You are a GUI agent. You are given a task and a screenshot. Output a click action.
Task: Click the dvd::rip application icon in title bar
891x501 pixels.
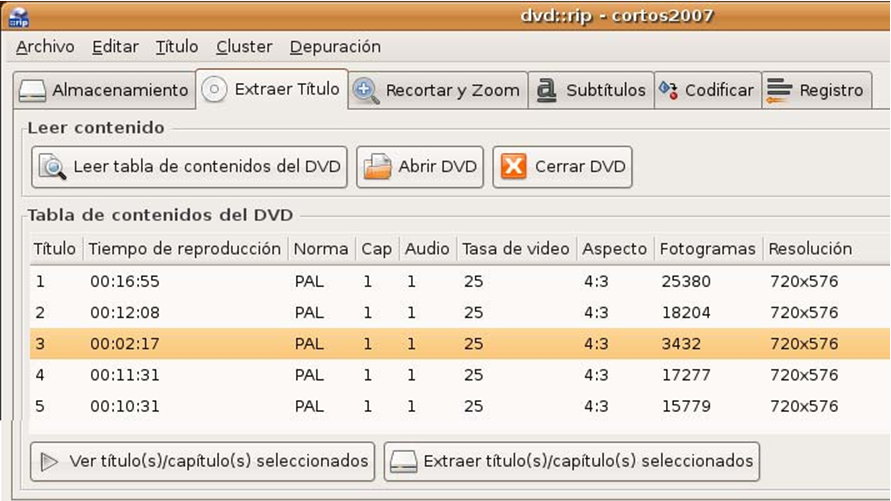[19, 18]
